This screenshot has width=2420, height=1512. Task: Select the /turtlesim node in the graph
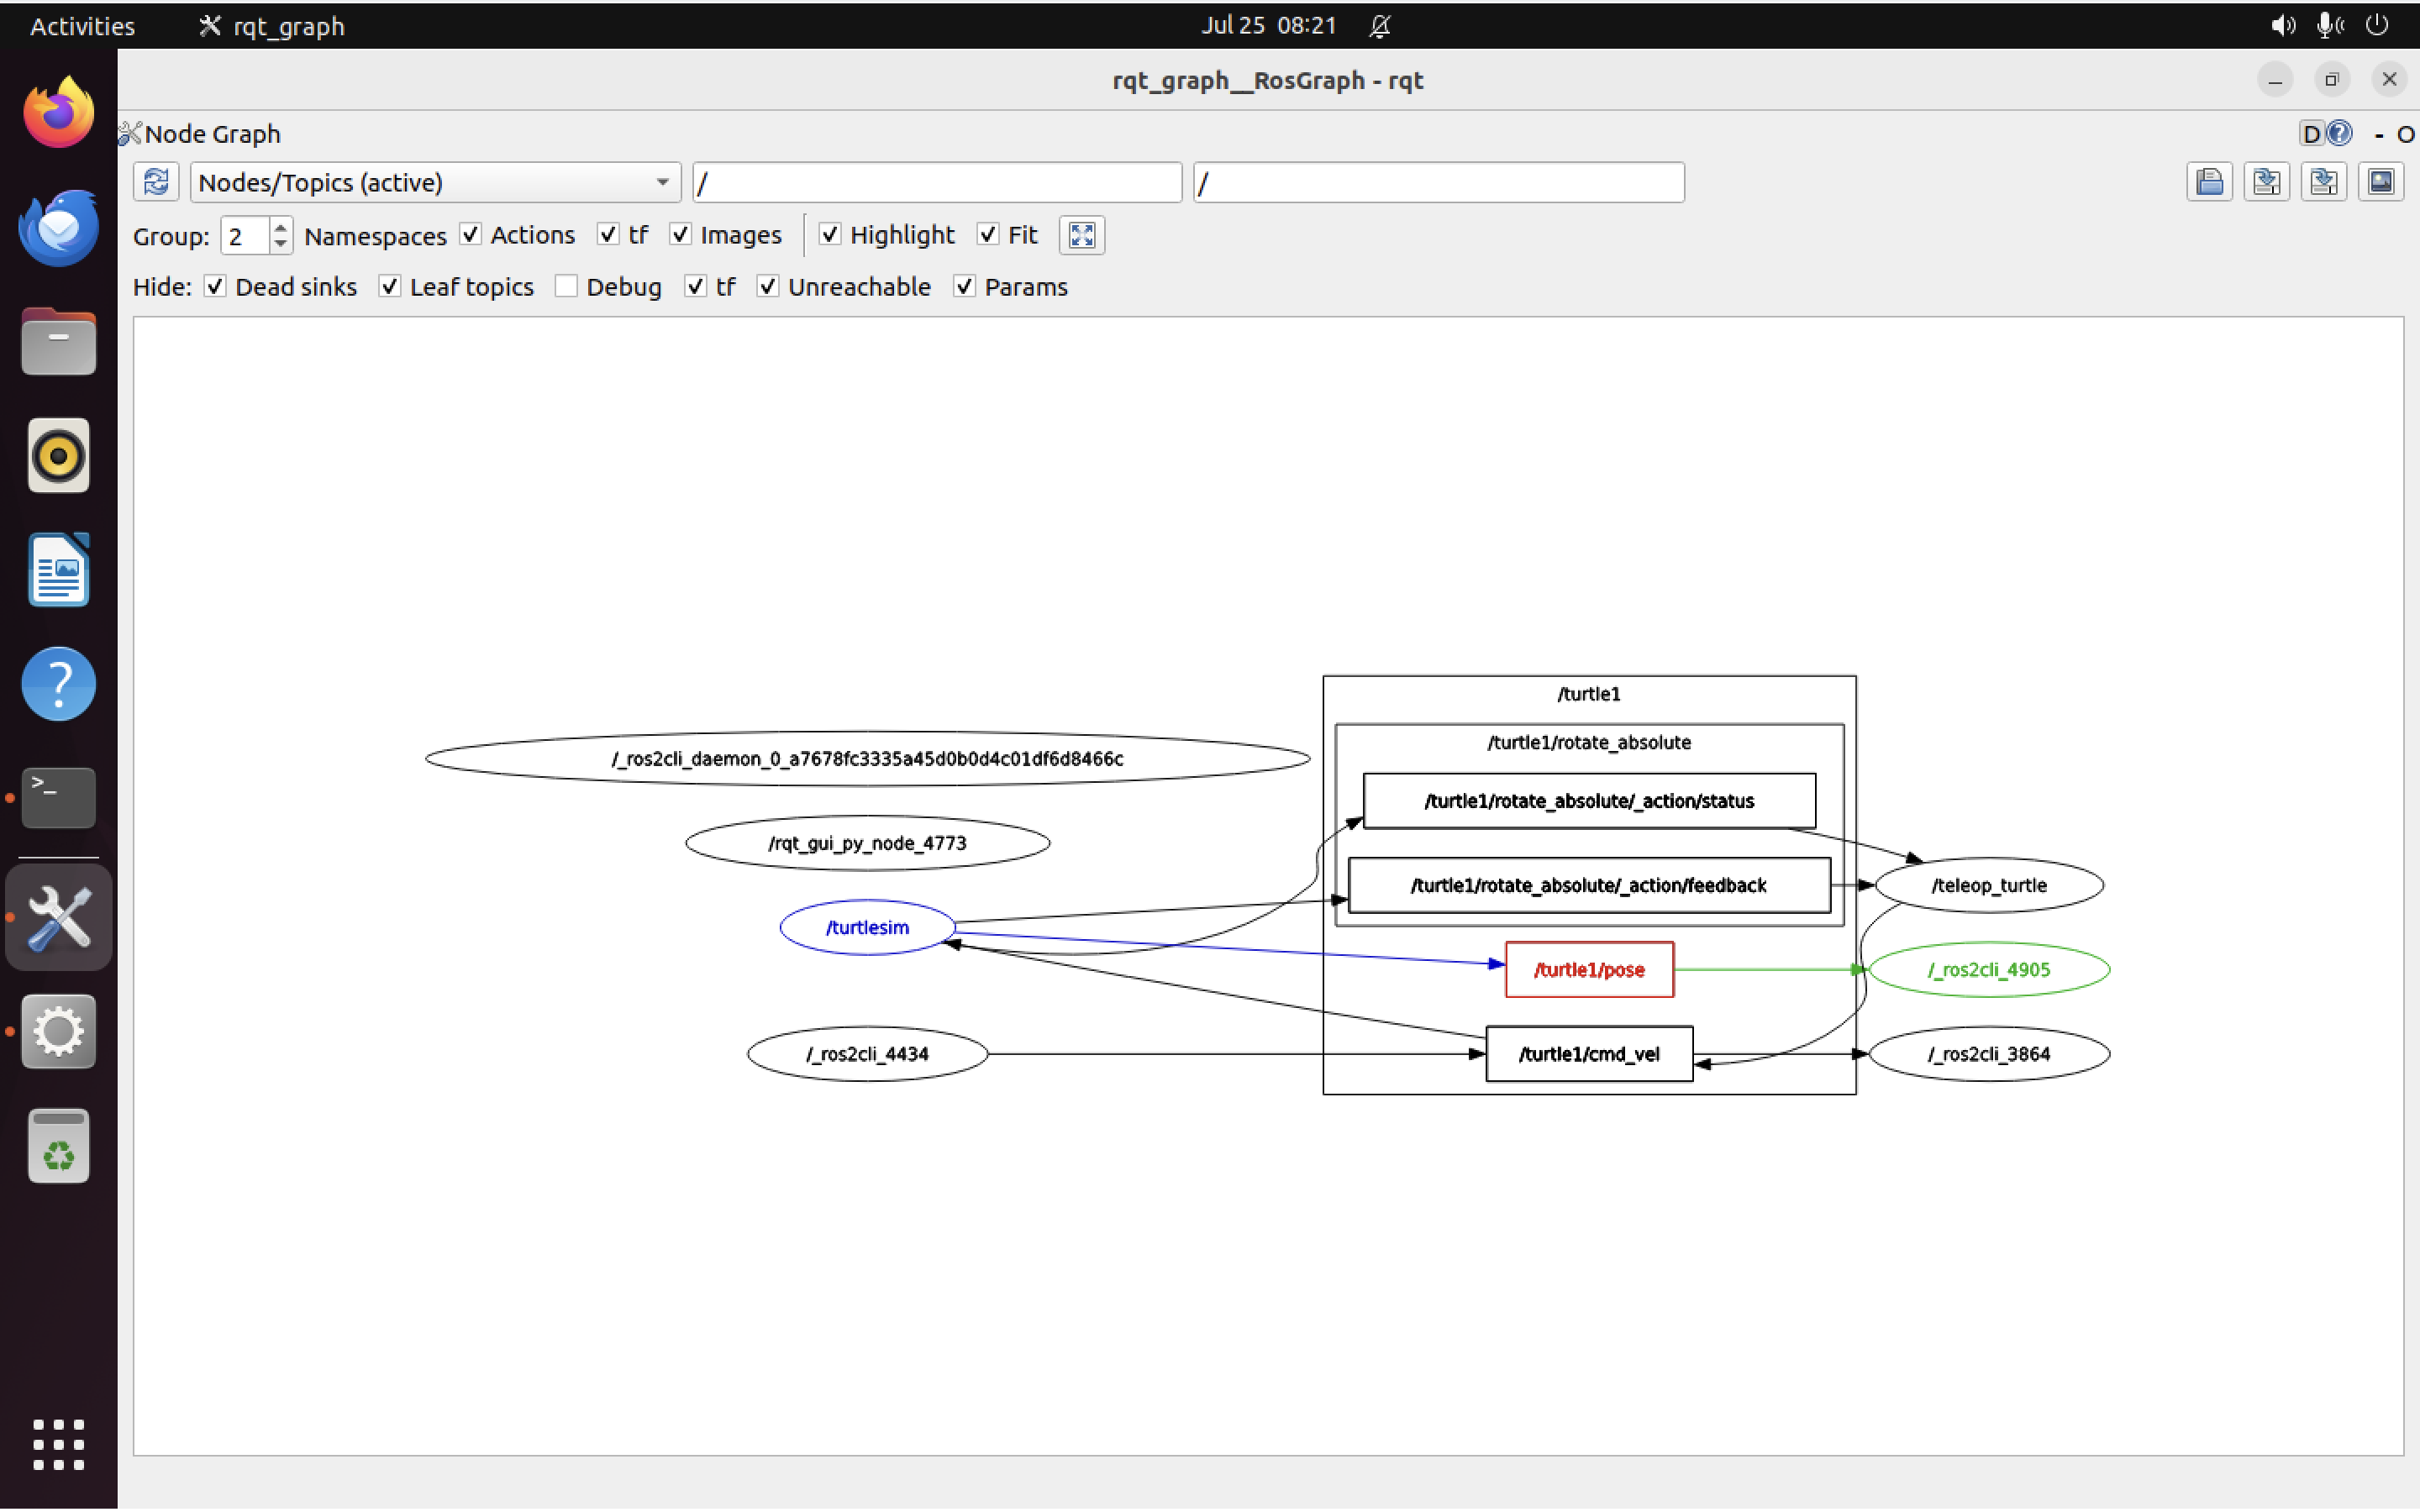click(x=866, y=927)
